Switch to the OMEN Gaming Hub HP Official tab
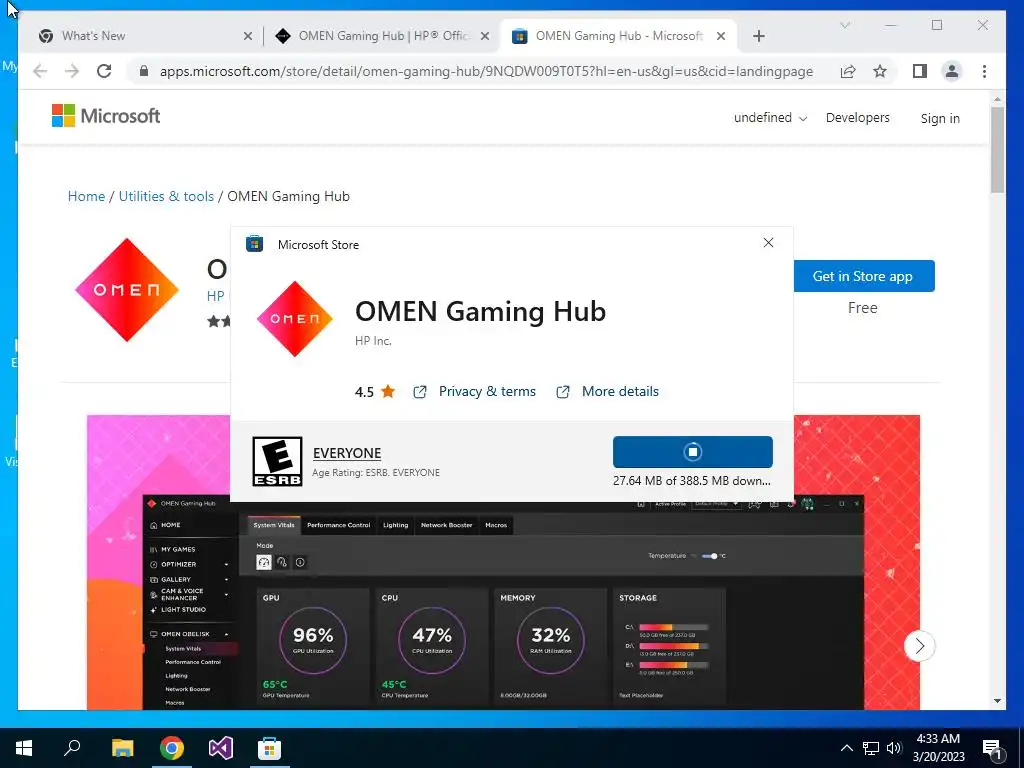Image resolution: width=1024 pixels, height=768 pixels. pyautogui.click(x=382, y=36)
